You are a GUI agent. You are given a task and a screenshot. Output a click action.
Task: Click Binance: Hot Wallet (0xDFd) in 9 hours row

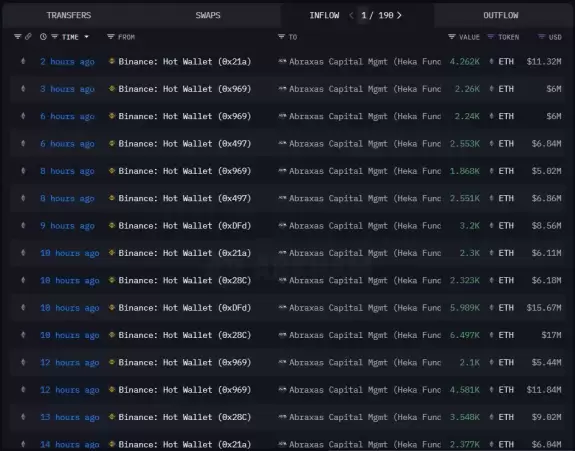click(x=184, y=226)
